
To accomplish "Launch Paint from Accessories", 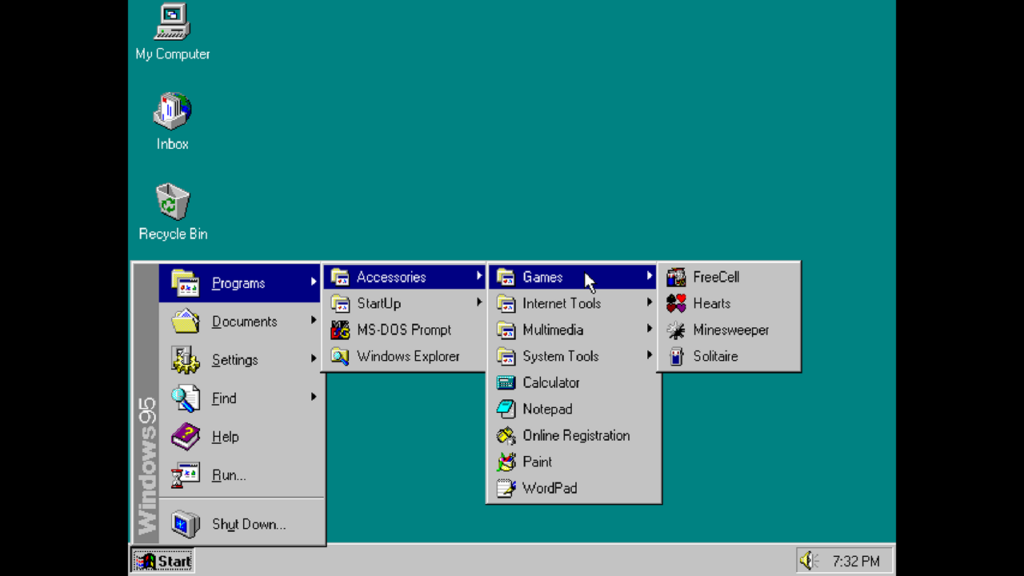I will pyautogui.click(x=574, y=462).
